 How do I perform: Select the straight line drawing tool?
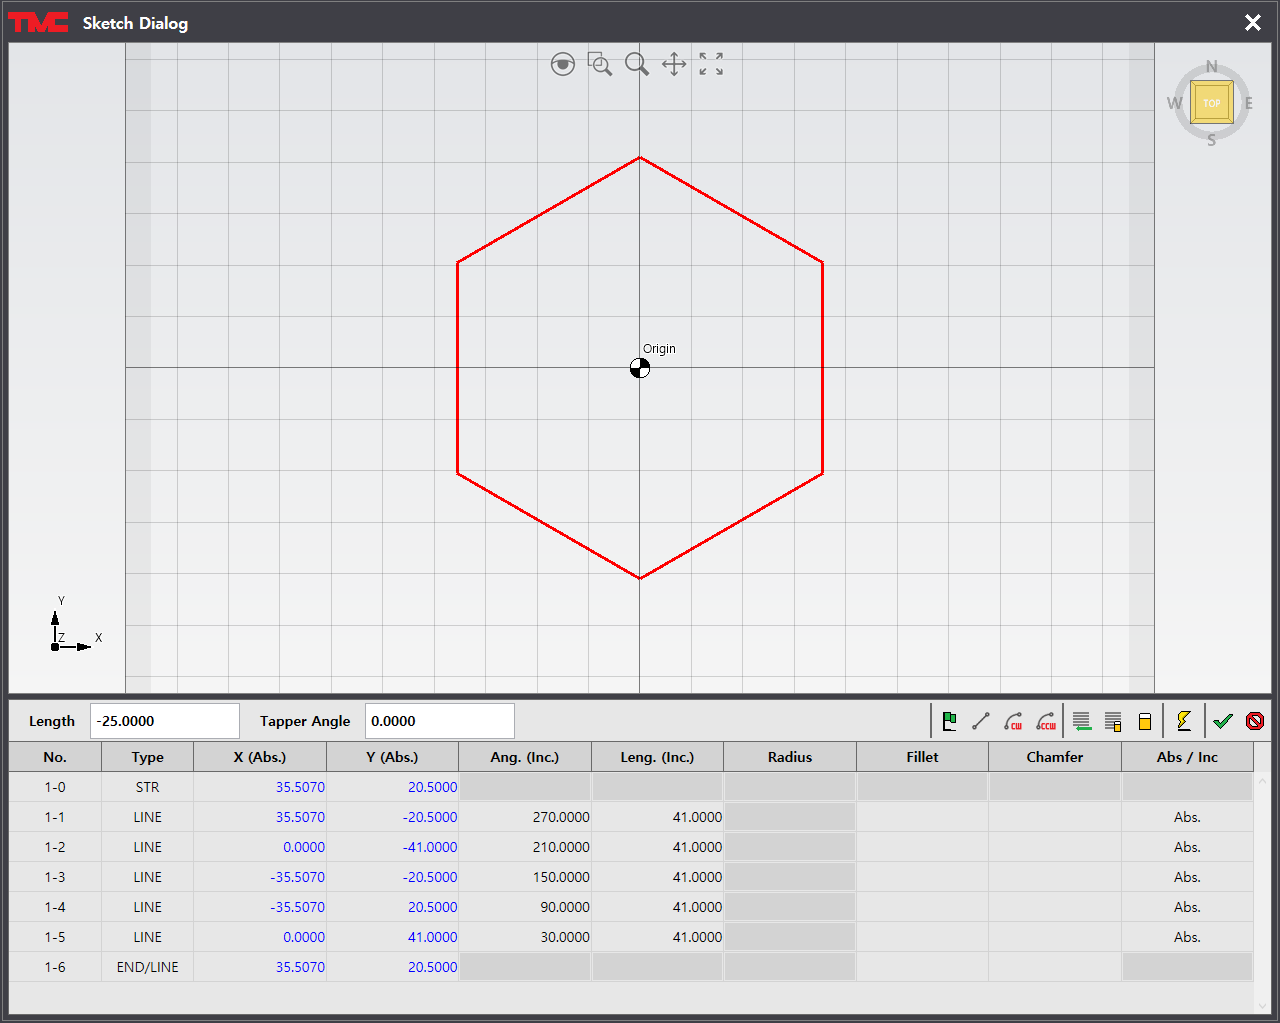click(x=981, y=721)
